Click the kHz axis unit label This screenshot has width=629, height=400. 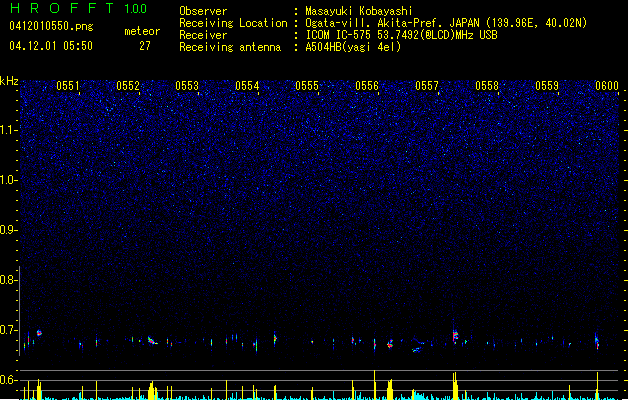pyautogui.click(x=9, y=81)
